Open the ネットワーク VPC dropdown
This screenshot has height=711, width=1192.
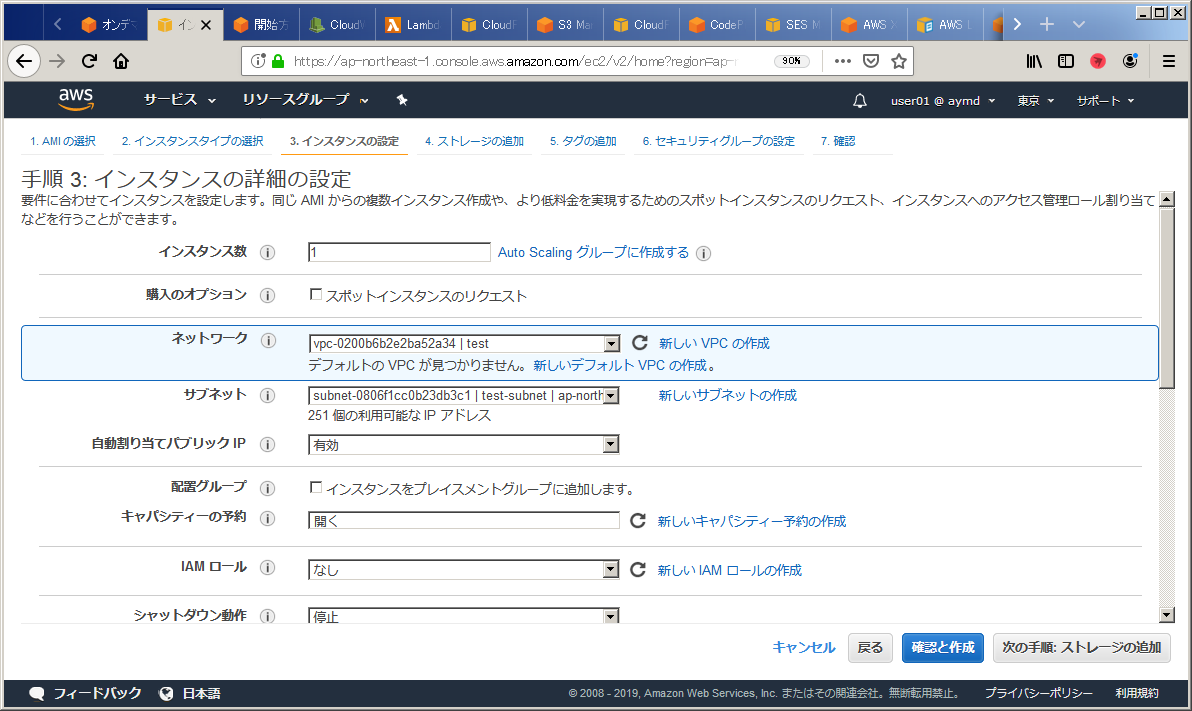pyautogui.click(x=464, y=344)
